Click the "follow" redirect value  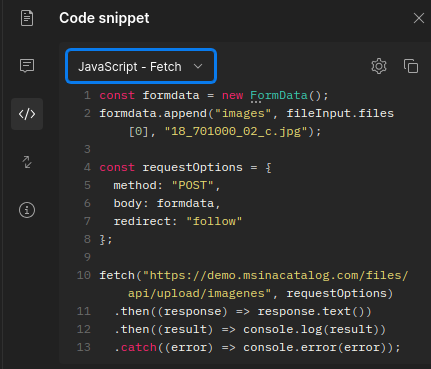[x=214, y=221]
